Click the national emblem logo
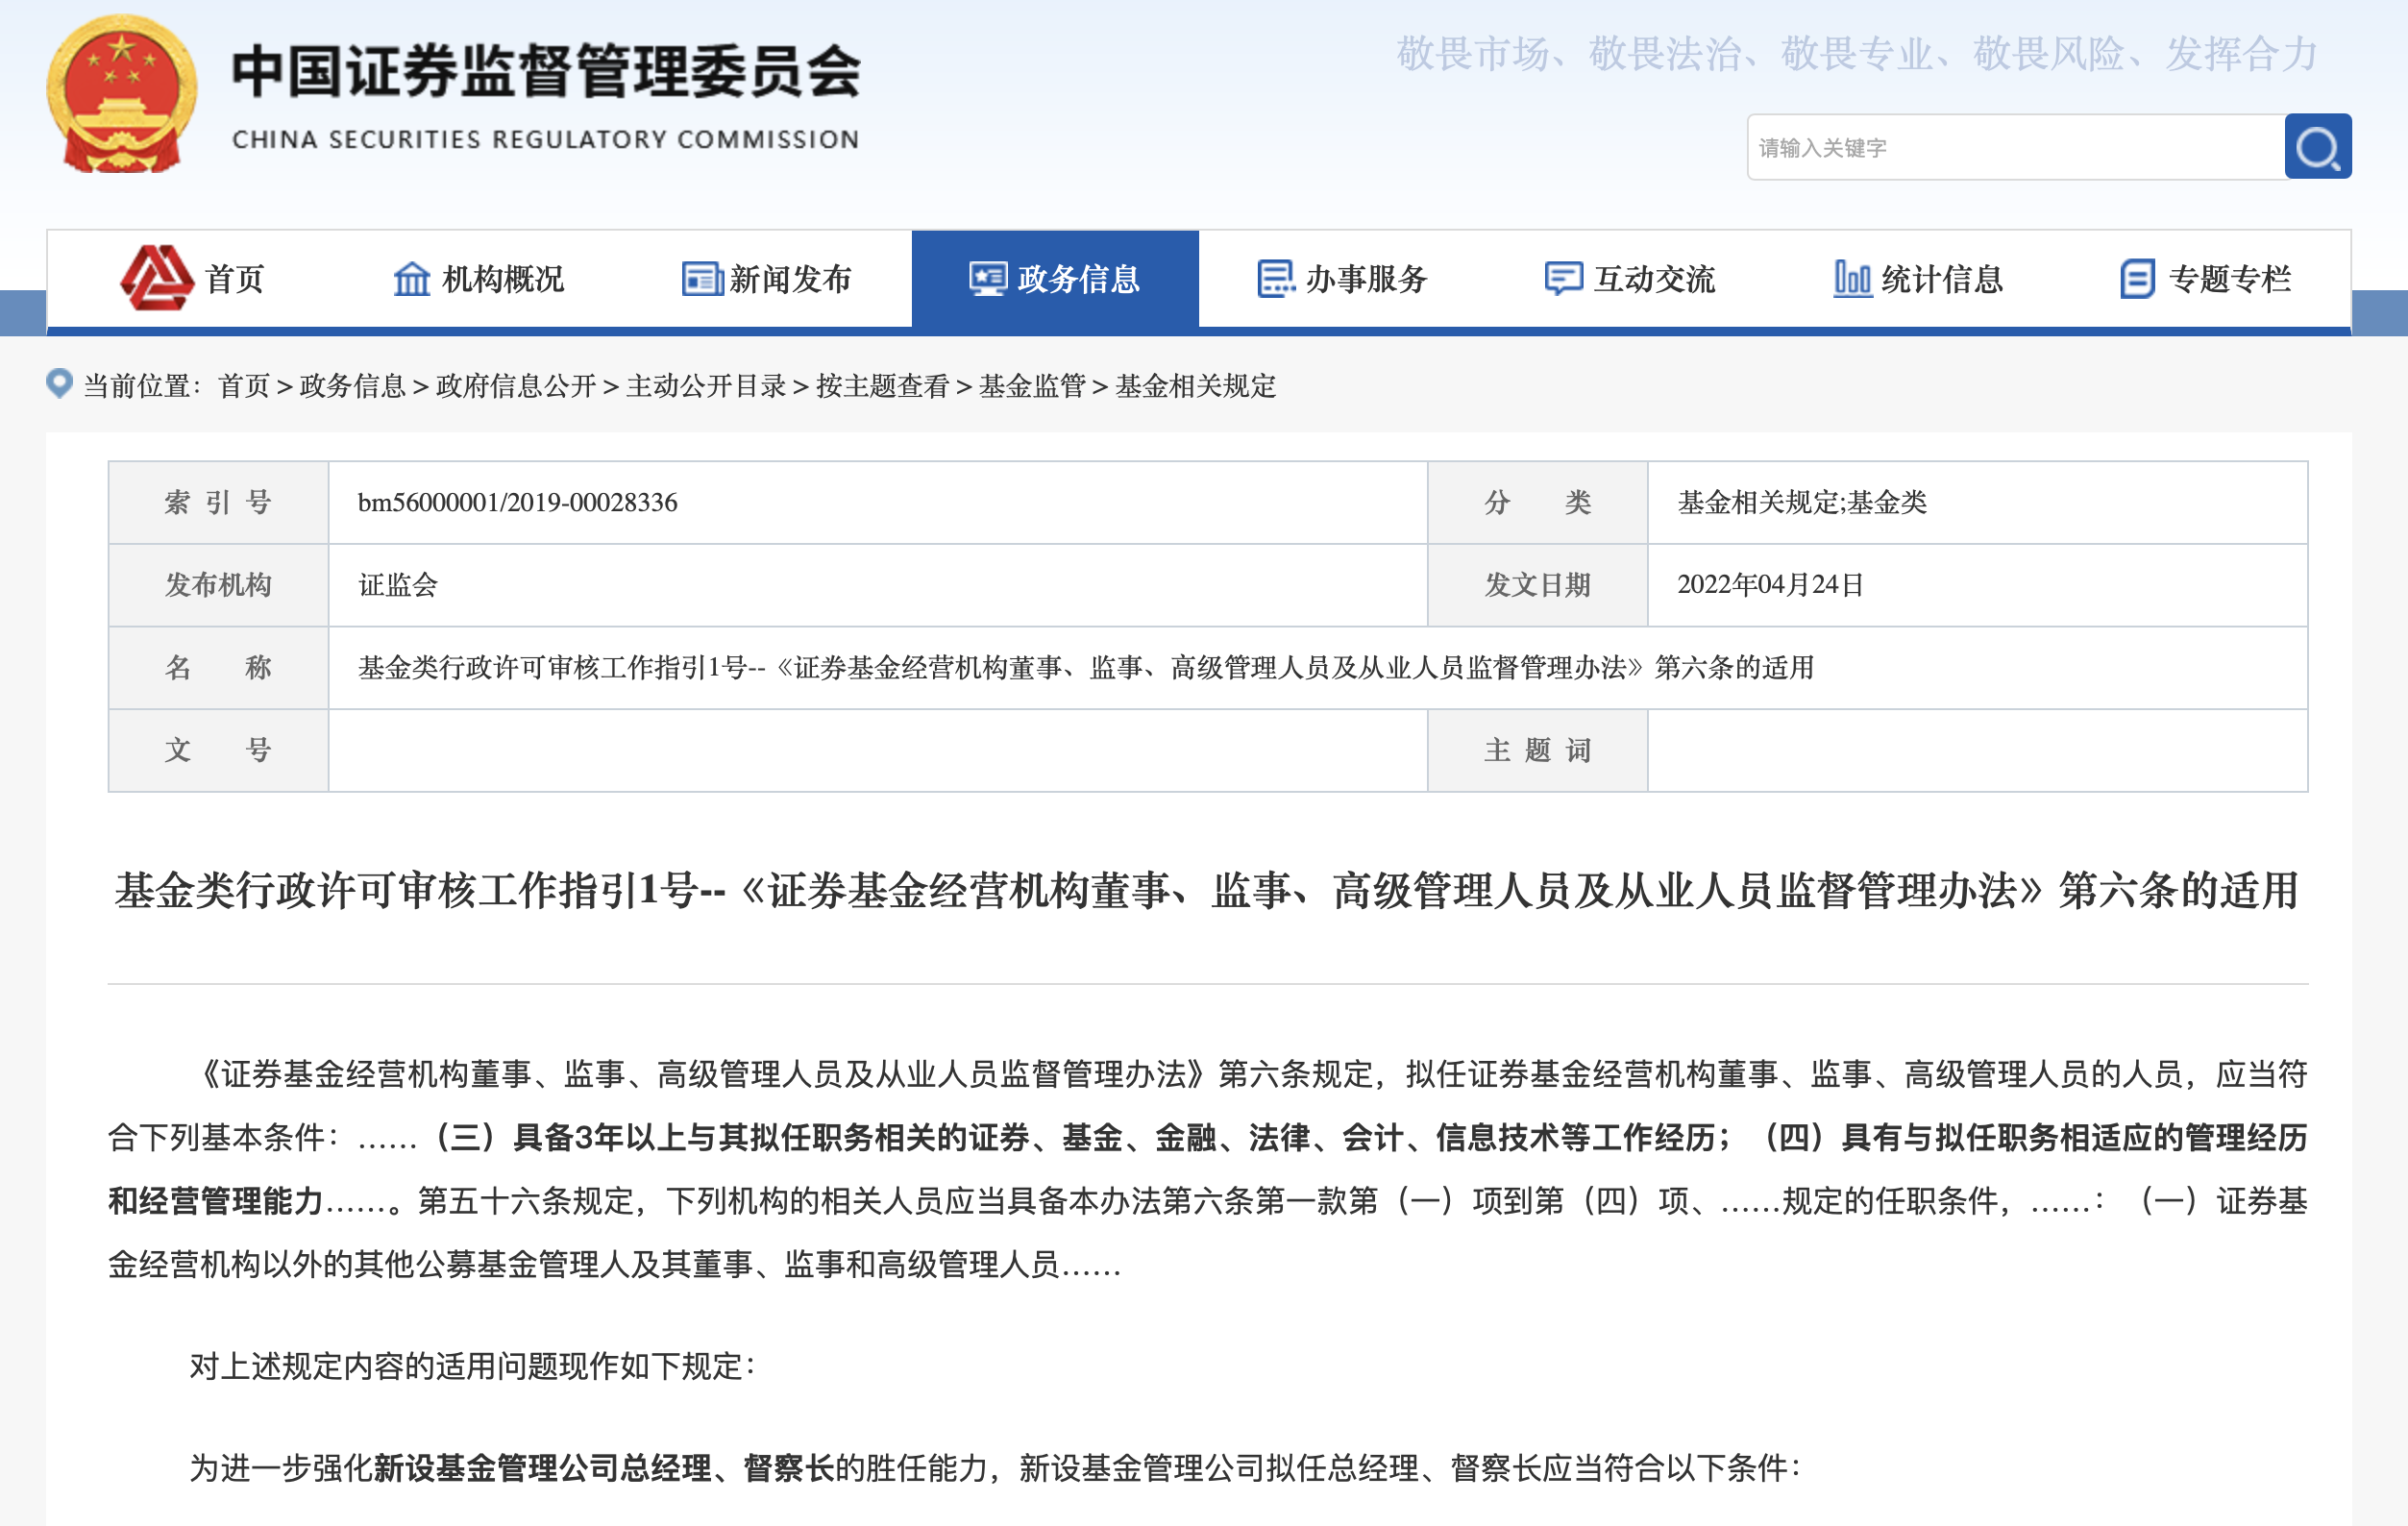This screenshot has width=2408, height=1526. click(x=122, y=94)
